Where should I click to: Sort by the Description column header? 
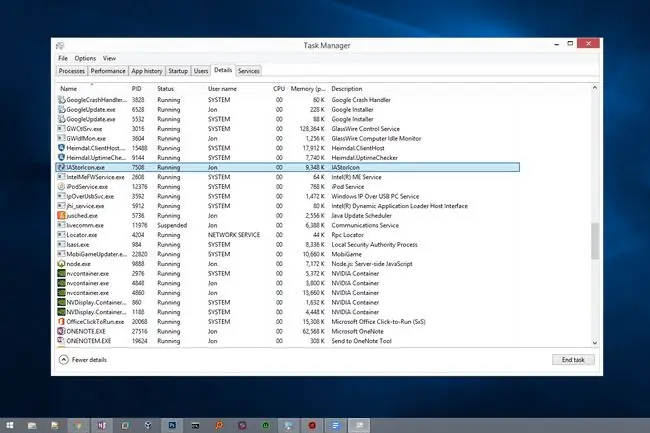[x=347, y=89]
